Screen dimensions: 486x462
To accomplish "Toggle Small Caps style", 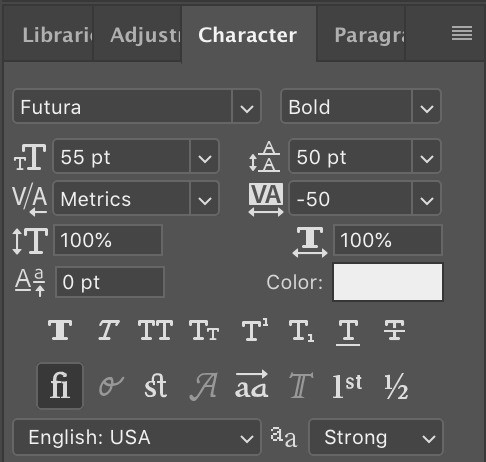I will pos(204,330).
